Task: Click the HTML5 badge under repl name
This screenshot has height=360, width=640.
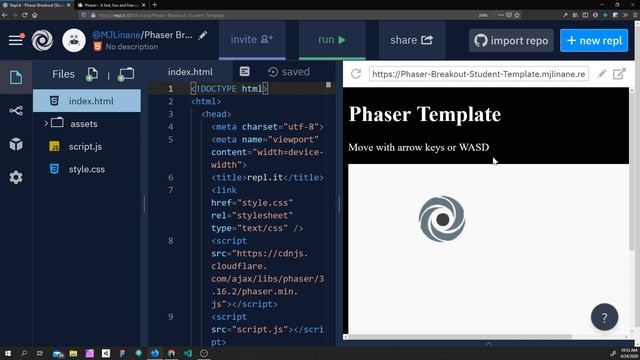Action: tap(98, 47)
